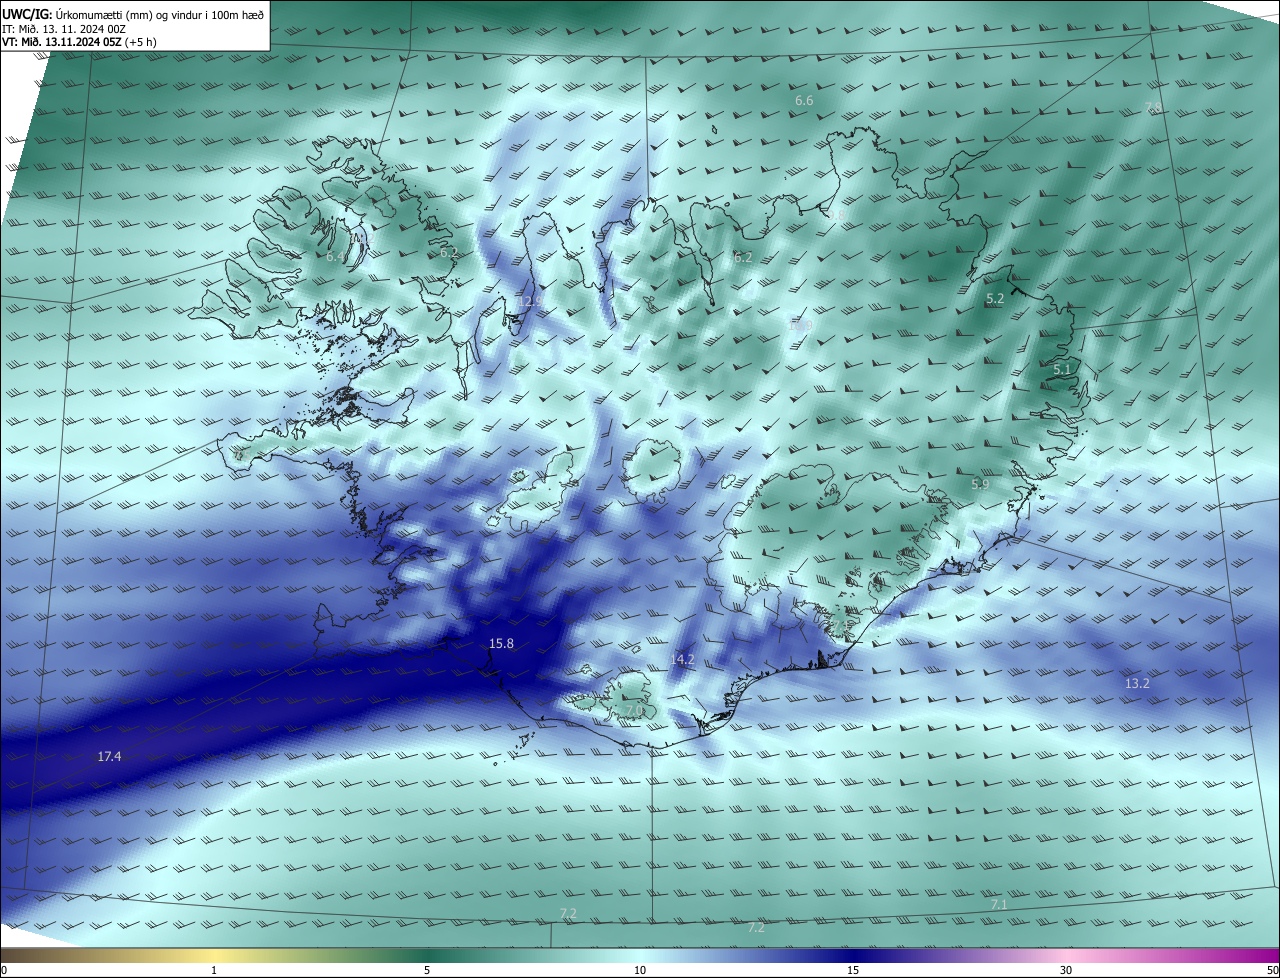1280x978 pixels.
Task: Click the 15 tick label on the color scale
Action: coord(853,970)
